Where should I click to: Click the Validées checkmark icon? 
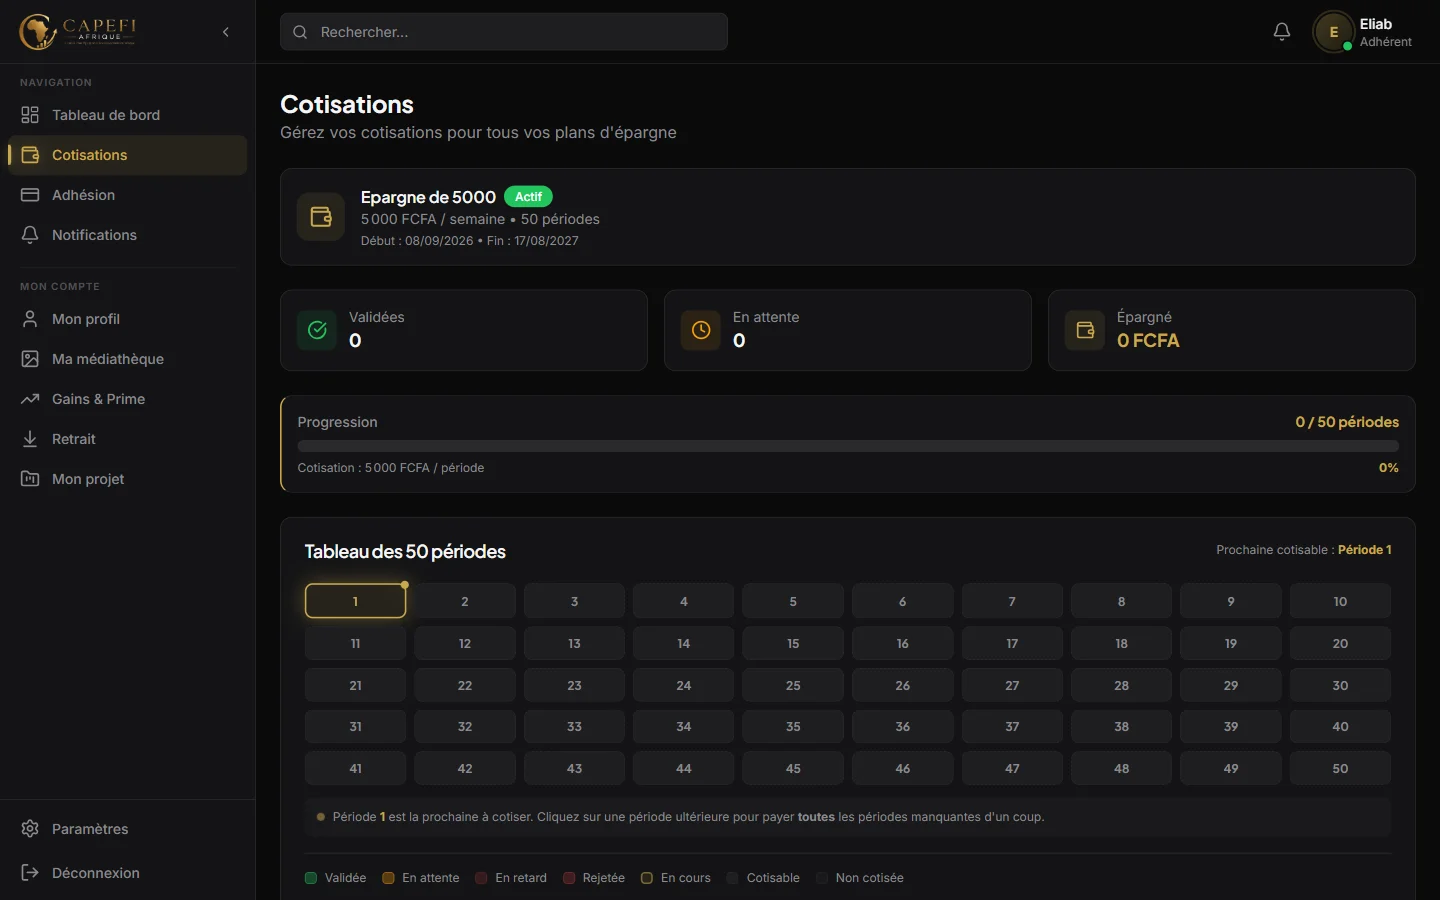317,330
